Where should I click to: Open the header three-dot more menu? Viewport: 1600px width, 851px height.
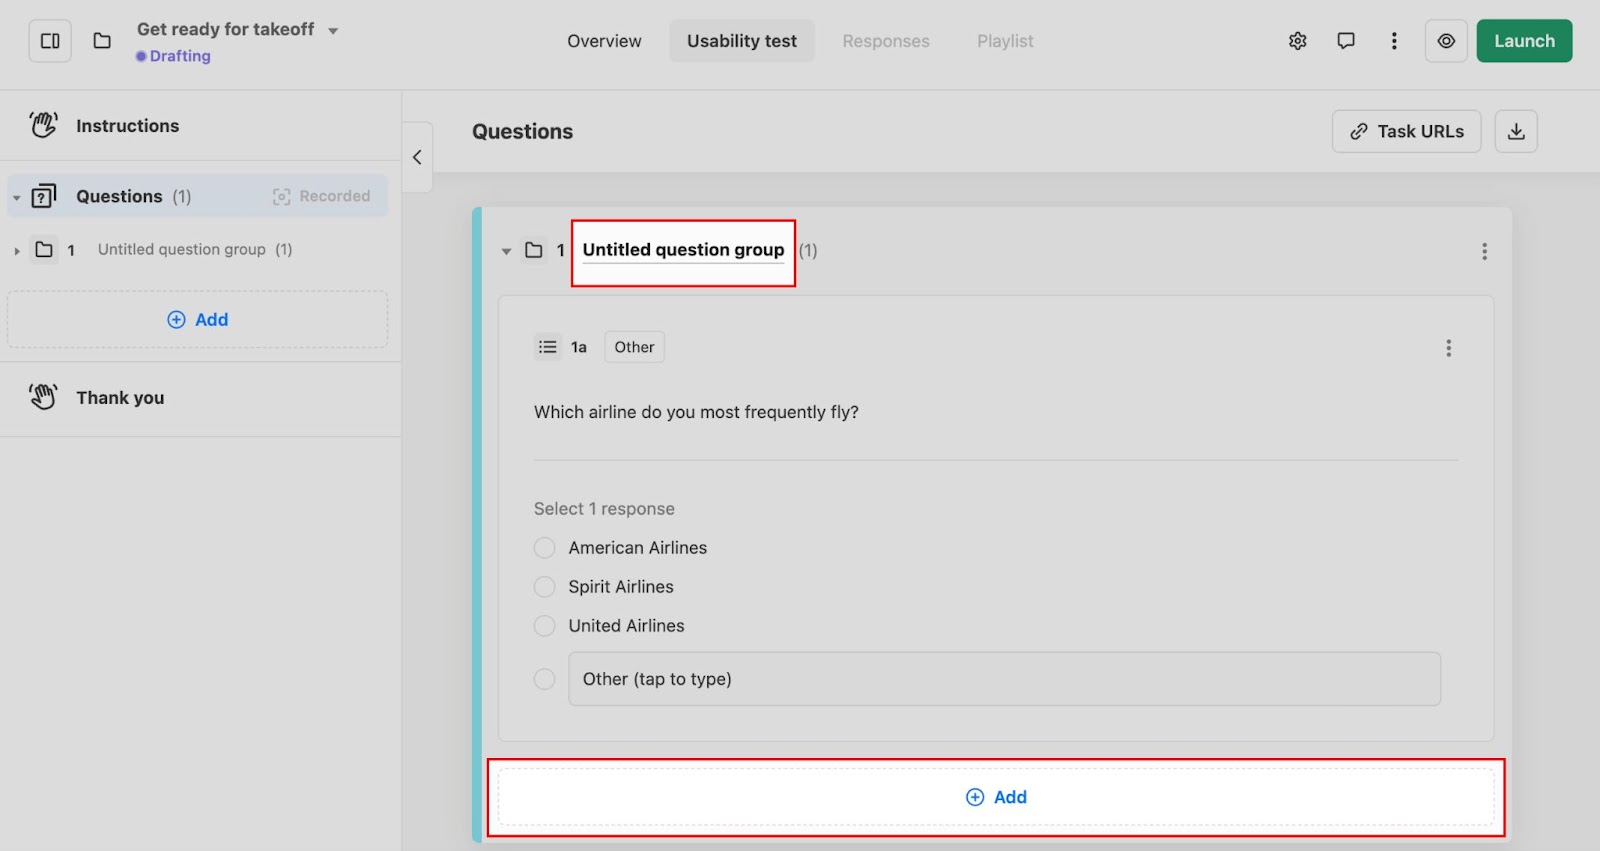[1394, 41]
